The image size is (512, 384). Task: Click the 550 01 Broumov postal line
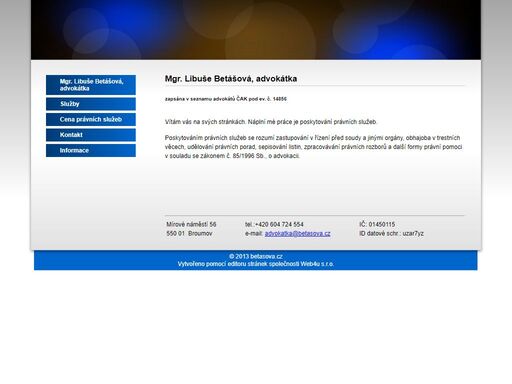(x=189, y=234)
